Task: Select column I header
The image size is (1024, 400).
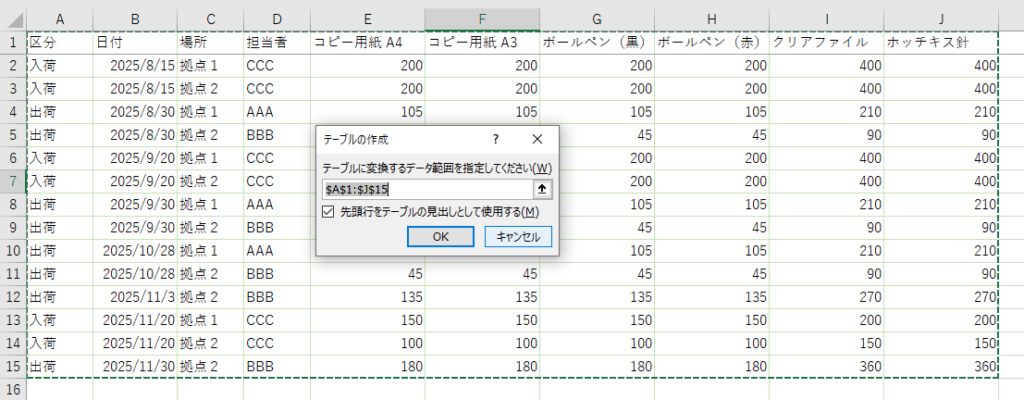Action: click(826, 20)
